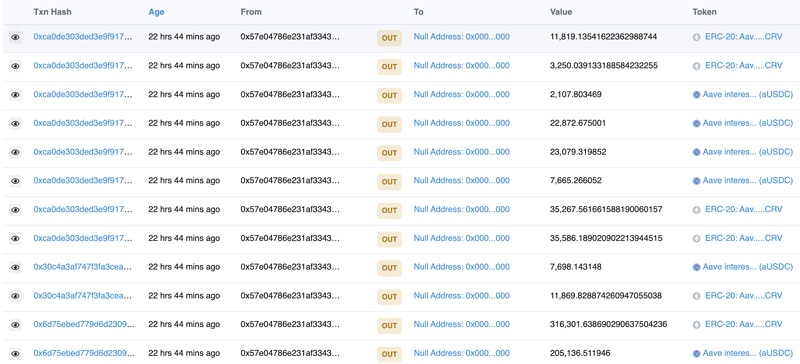This screenshot has height=364, width=800.
Task: Click OUT badge on 11,869.828 row
Action: 389,297
